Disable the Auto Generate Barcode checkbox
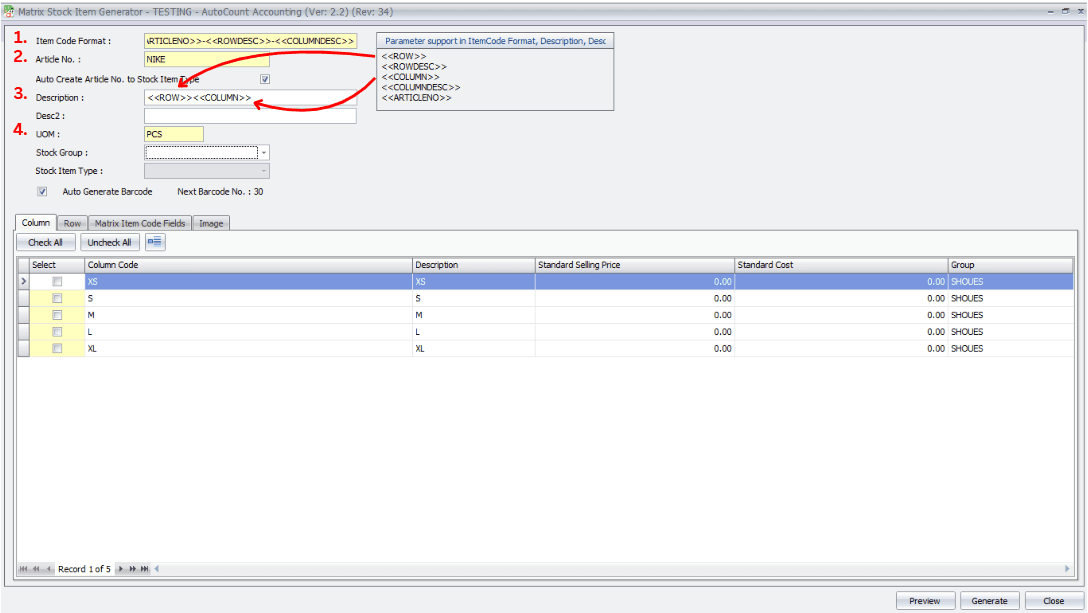Screen dimensions: 1088x613 point(42,191)
